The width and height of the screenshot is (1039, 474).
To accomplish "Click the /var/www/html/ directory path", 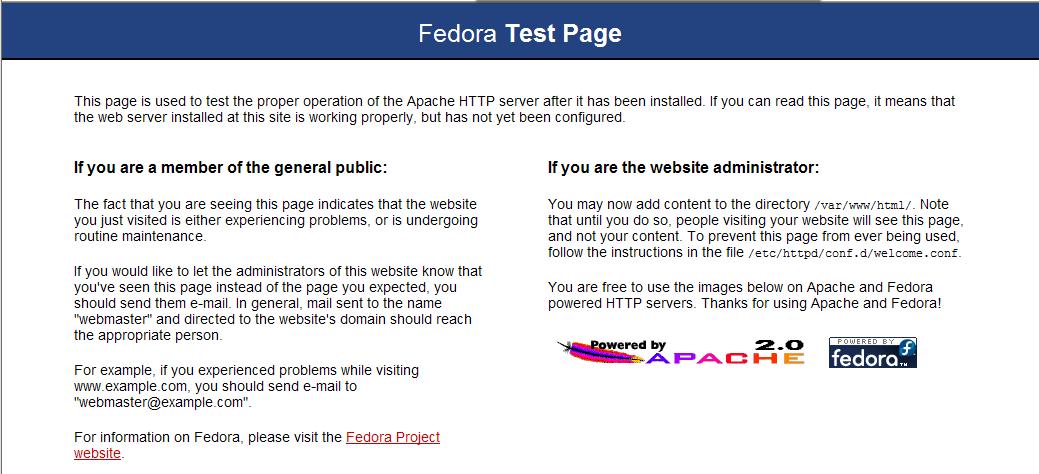I will click(867, 204).
